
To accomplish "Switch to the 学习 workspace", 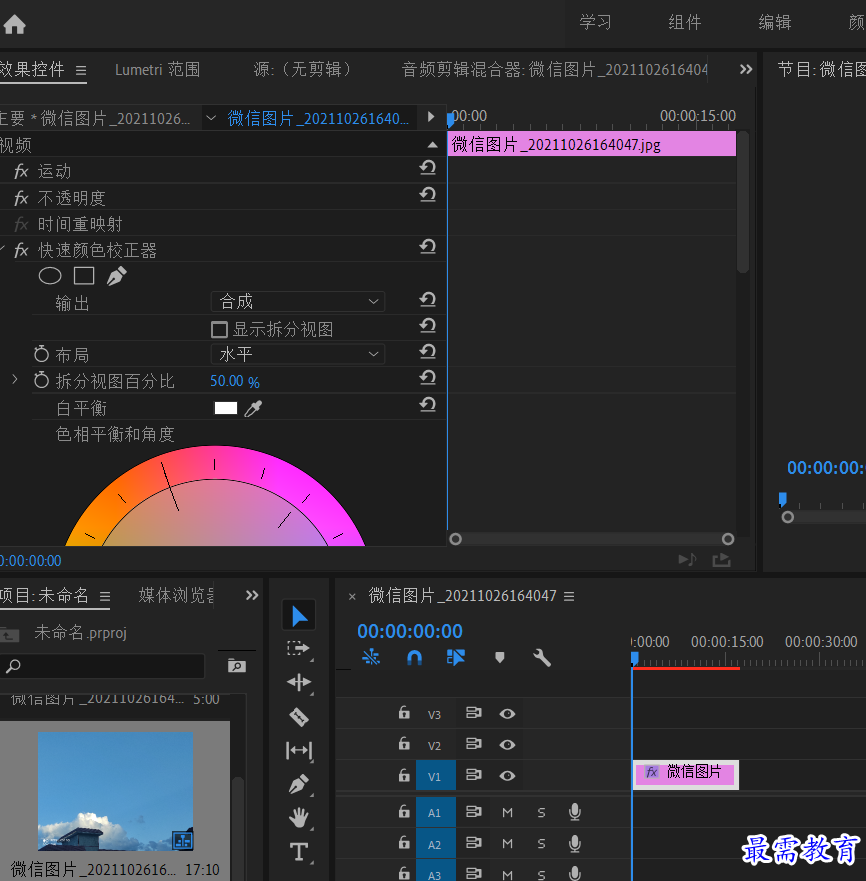I will 595,22.
